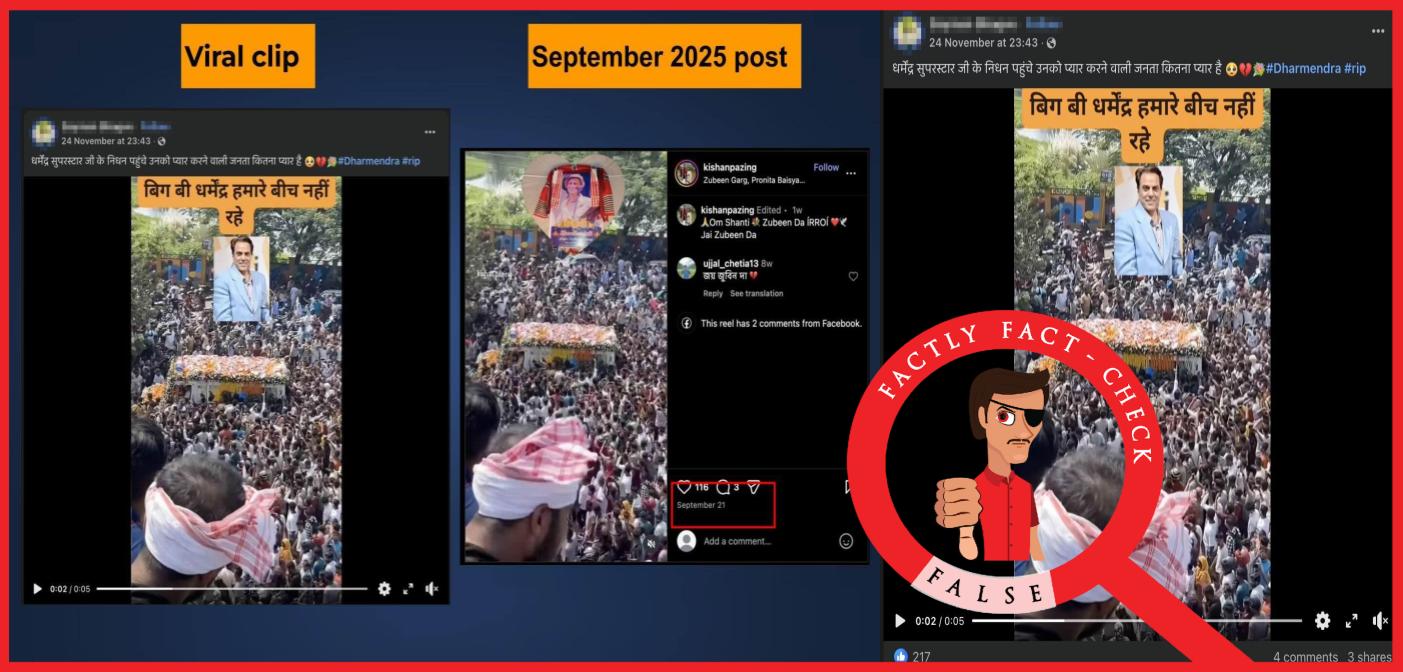
Task: Play the right Facebook video
Action: pos(900,621)
